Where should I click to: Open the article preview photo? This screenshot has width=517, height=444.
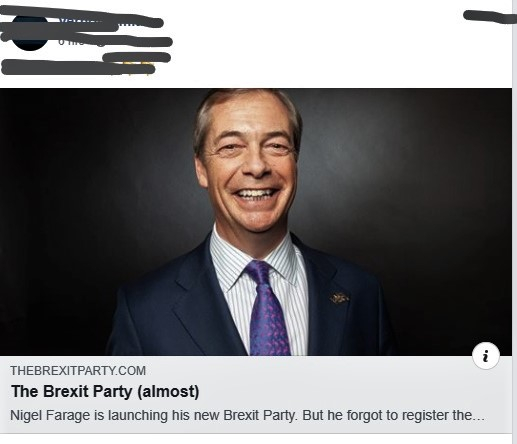(256, 222)
